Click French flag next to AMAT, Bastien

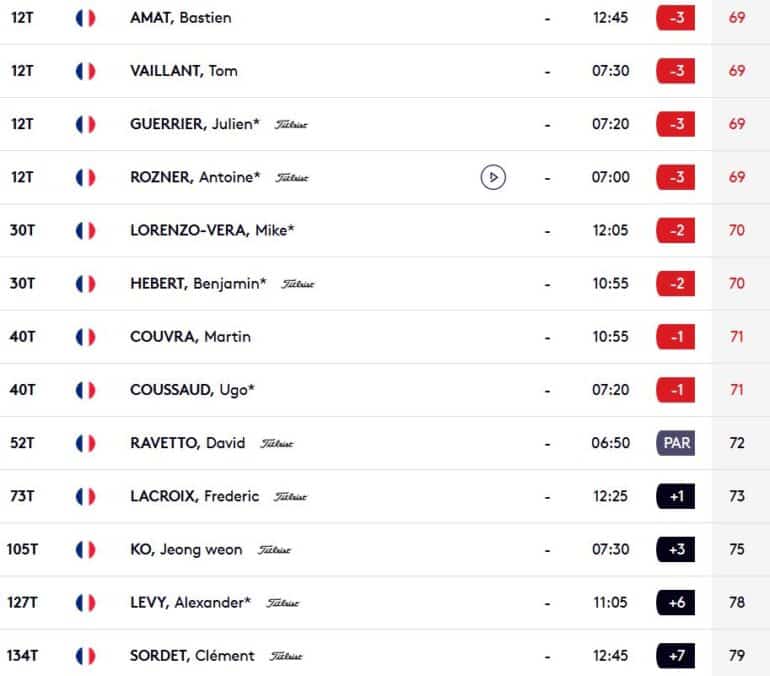pos(85,18)
